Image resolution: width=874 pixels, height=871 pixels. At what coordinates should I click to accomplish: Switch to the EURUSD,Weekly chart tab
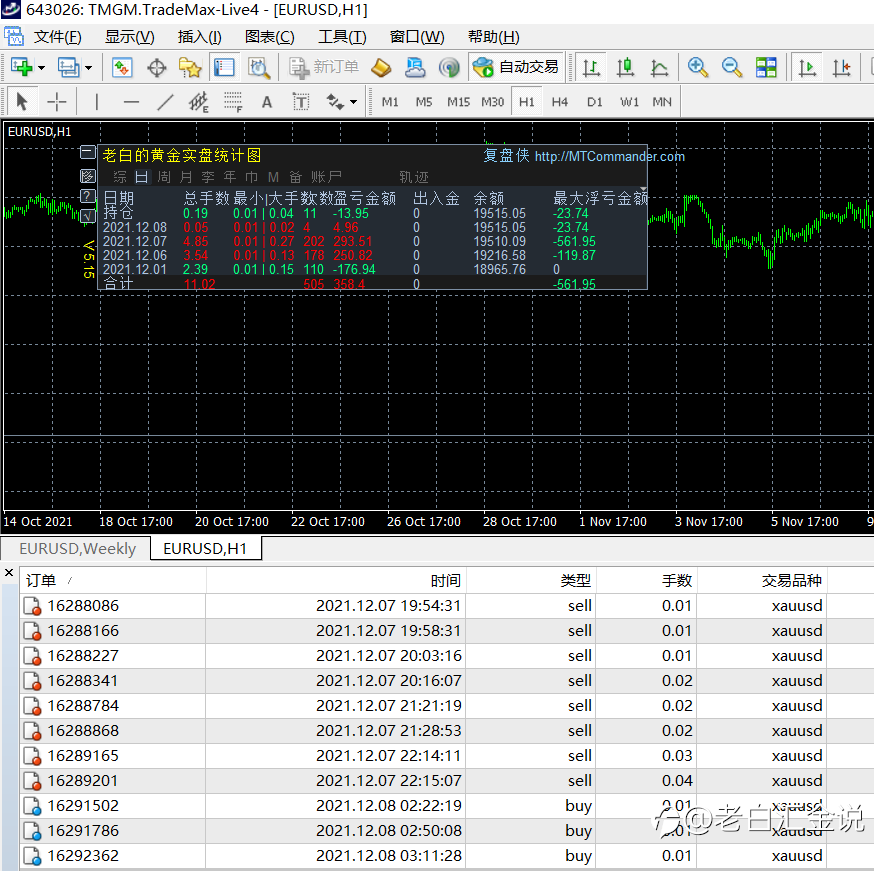[77, 548]
